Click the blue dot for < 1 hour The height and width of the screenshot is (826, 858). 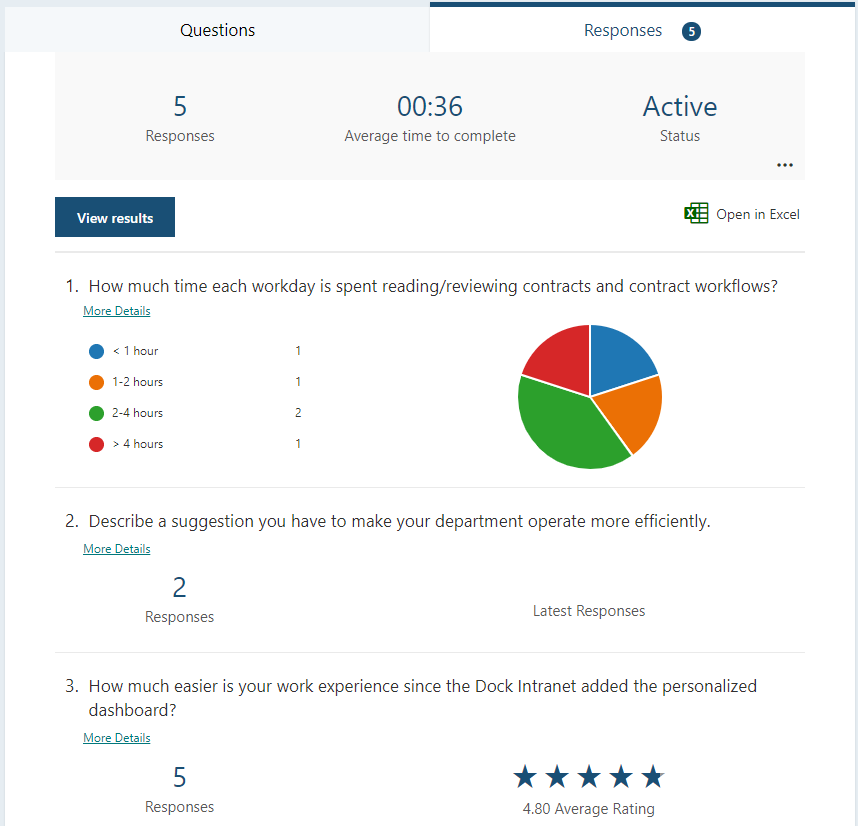click(x=95, y=351)
